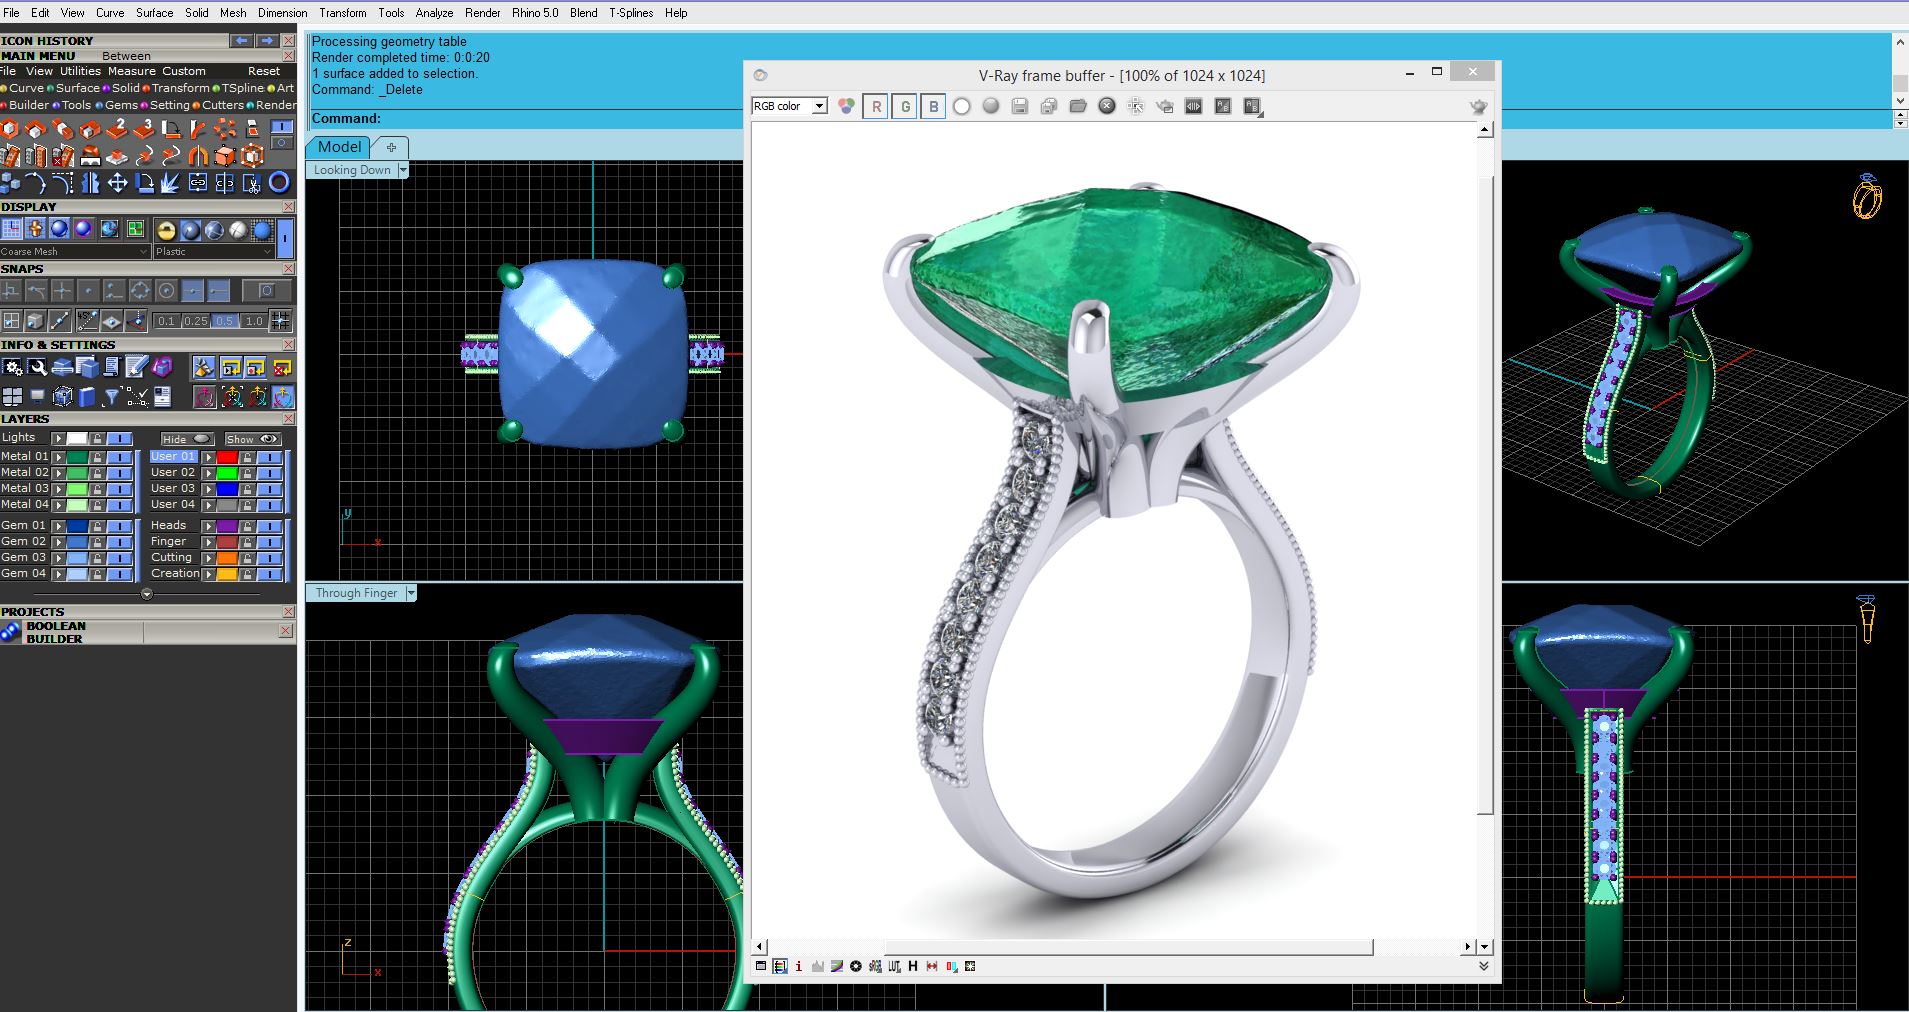Toggle the 0.5 snap increment button
Screen dimensions: 1909x1012
(224, 322)
